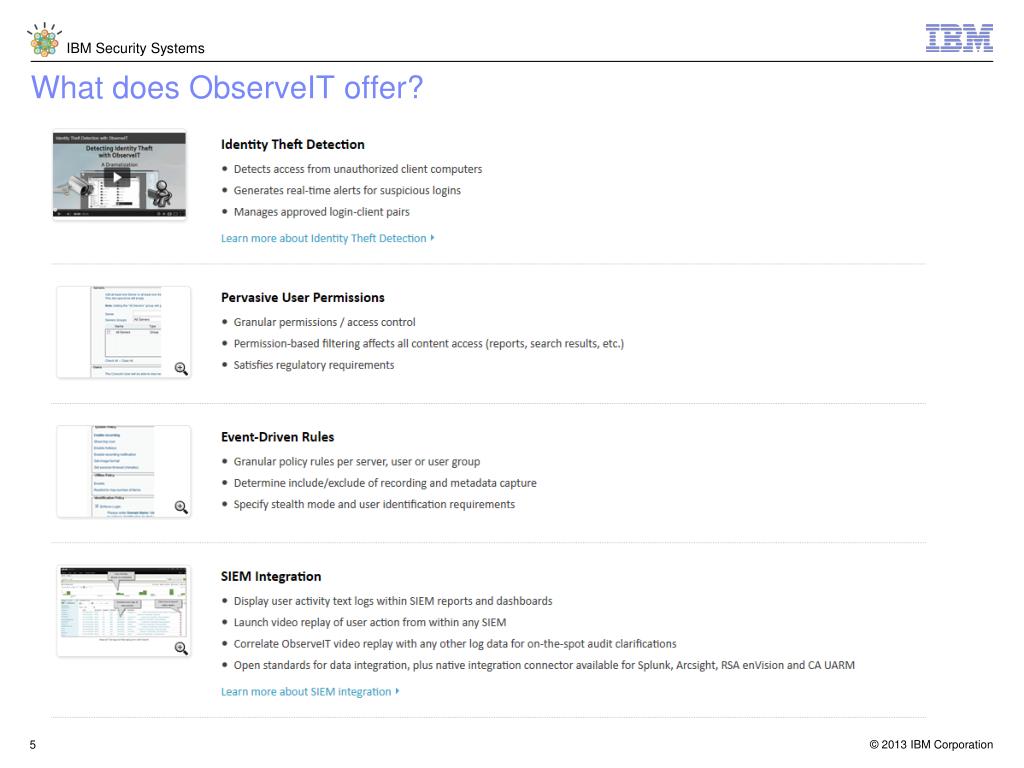
Task: Click the 2013 IBM Corporation copyright text
Action: (931, 744)
